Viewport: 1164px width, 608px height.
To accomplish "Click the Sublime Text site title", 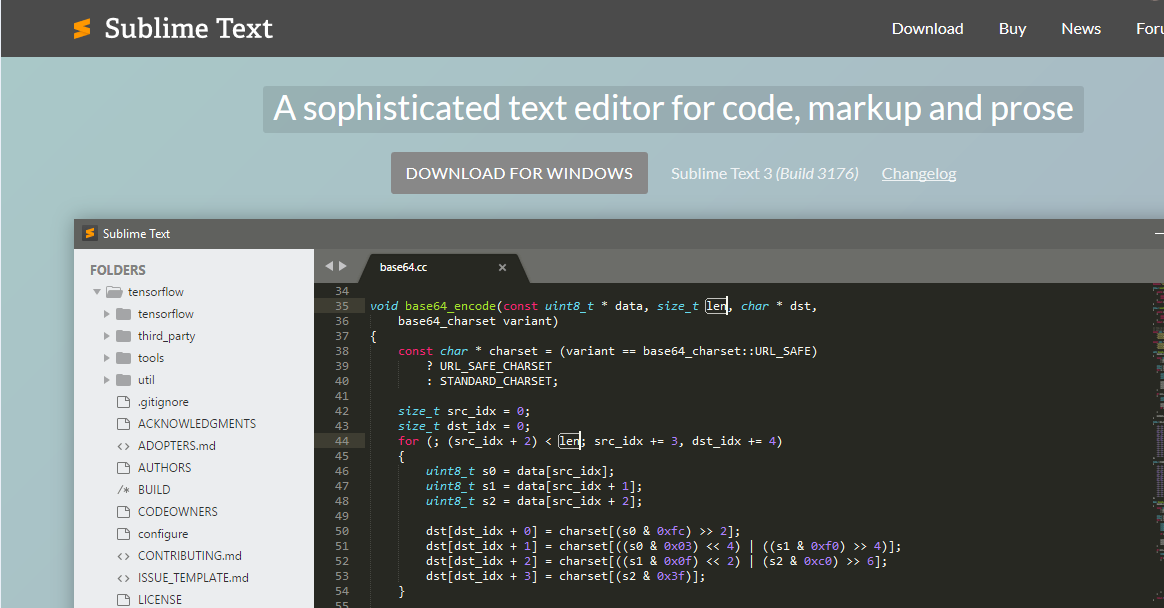I will (189, 29).
